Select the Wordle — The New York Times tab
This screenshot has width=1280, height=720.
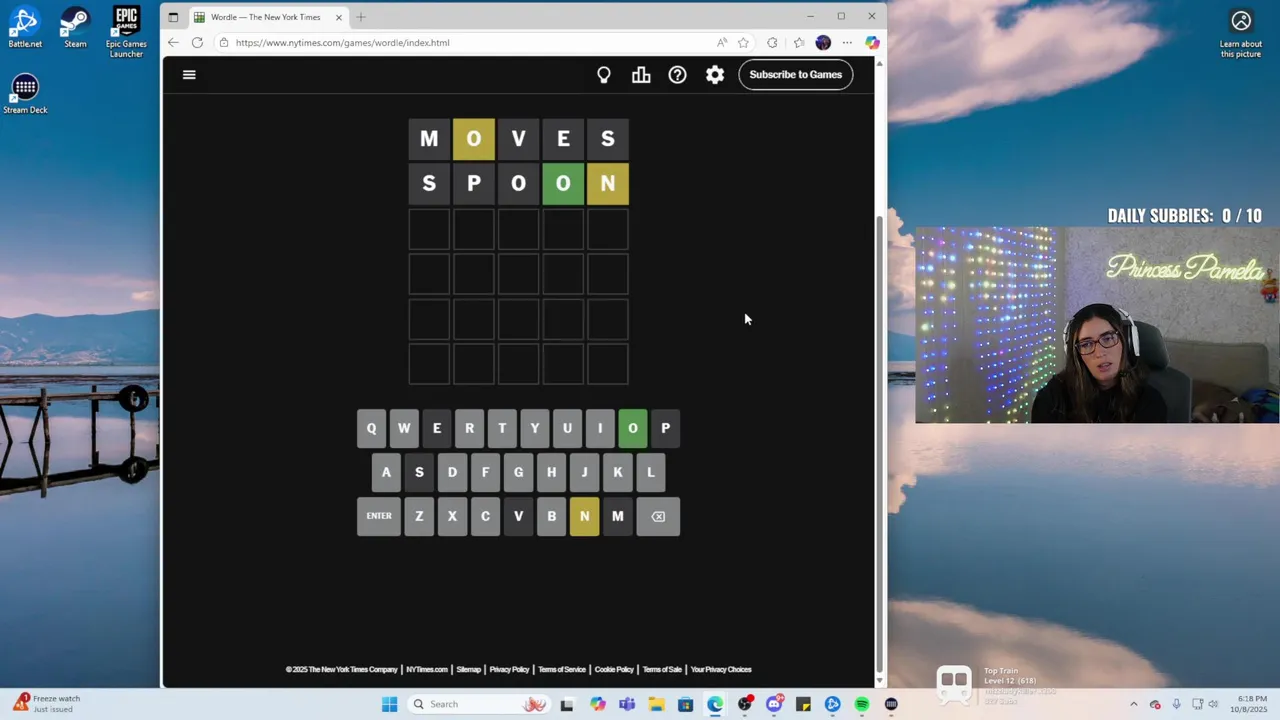pos(268,17)
